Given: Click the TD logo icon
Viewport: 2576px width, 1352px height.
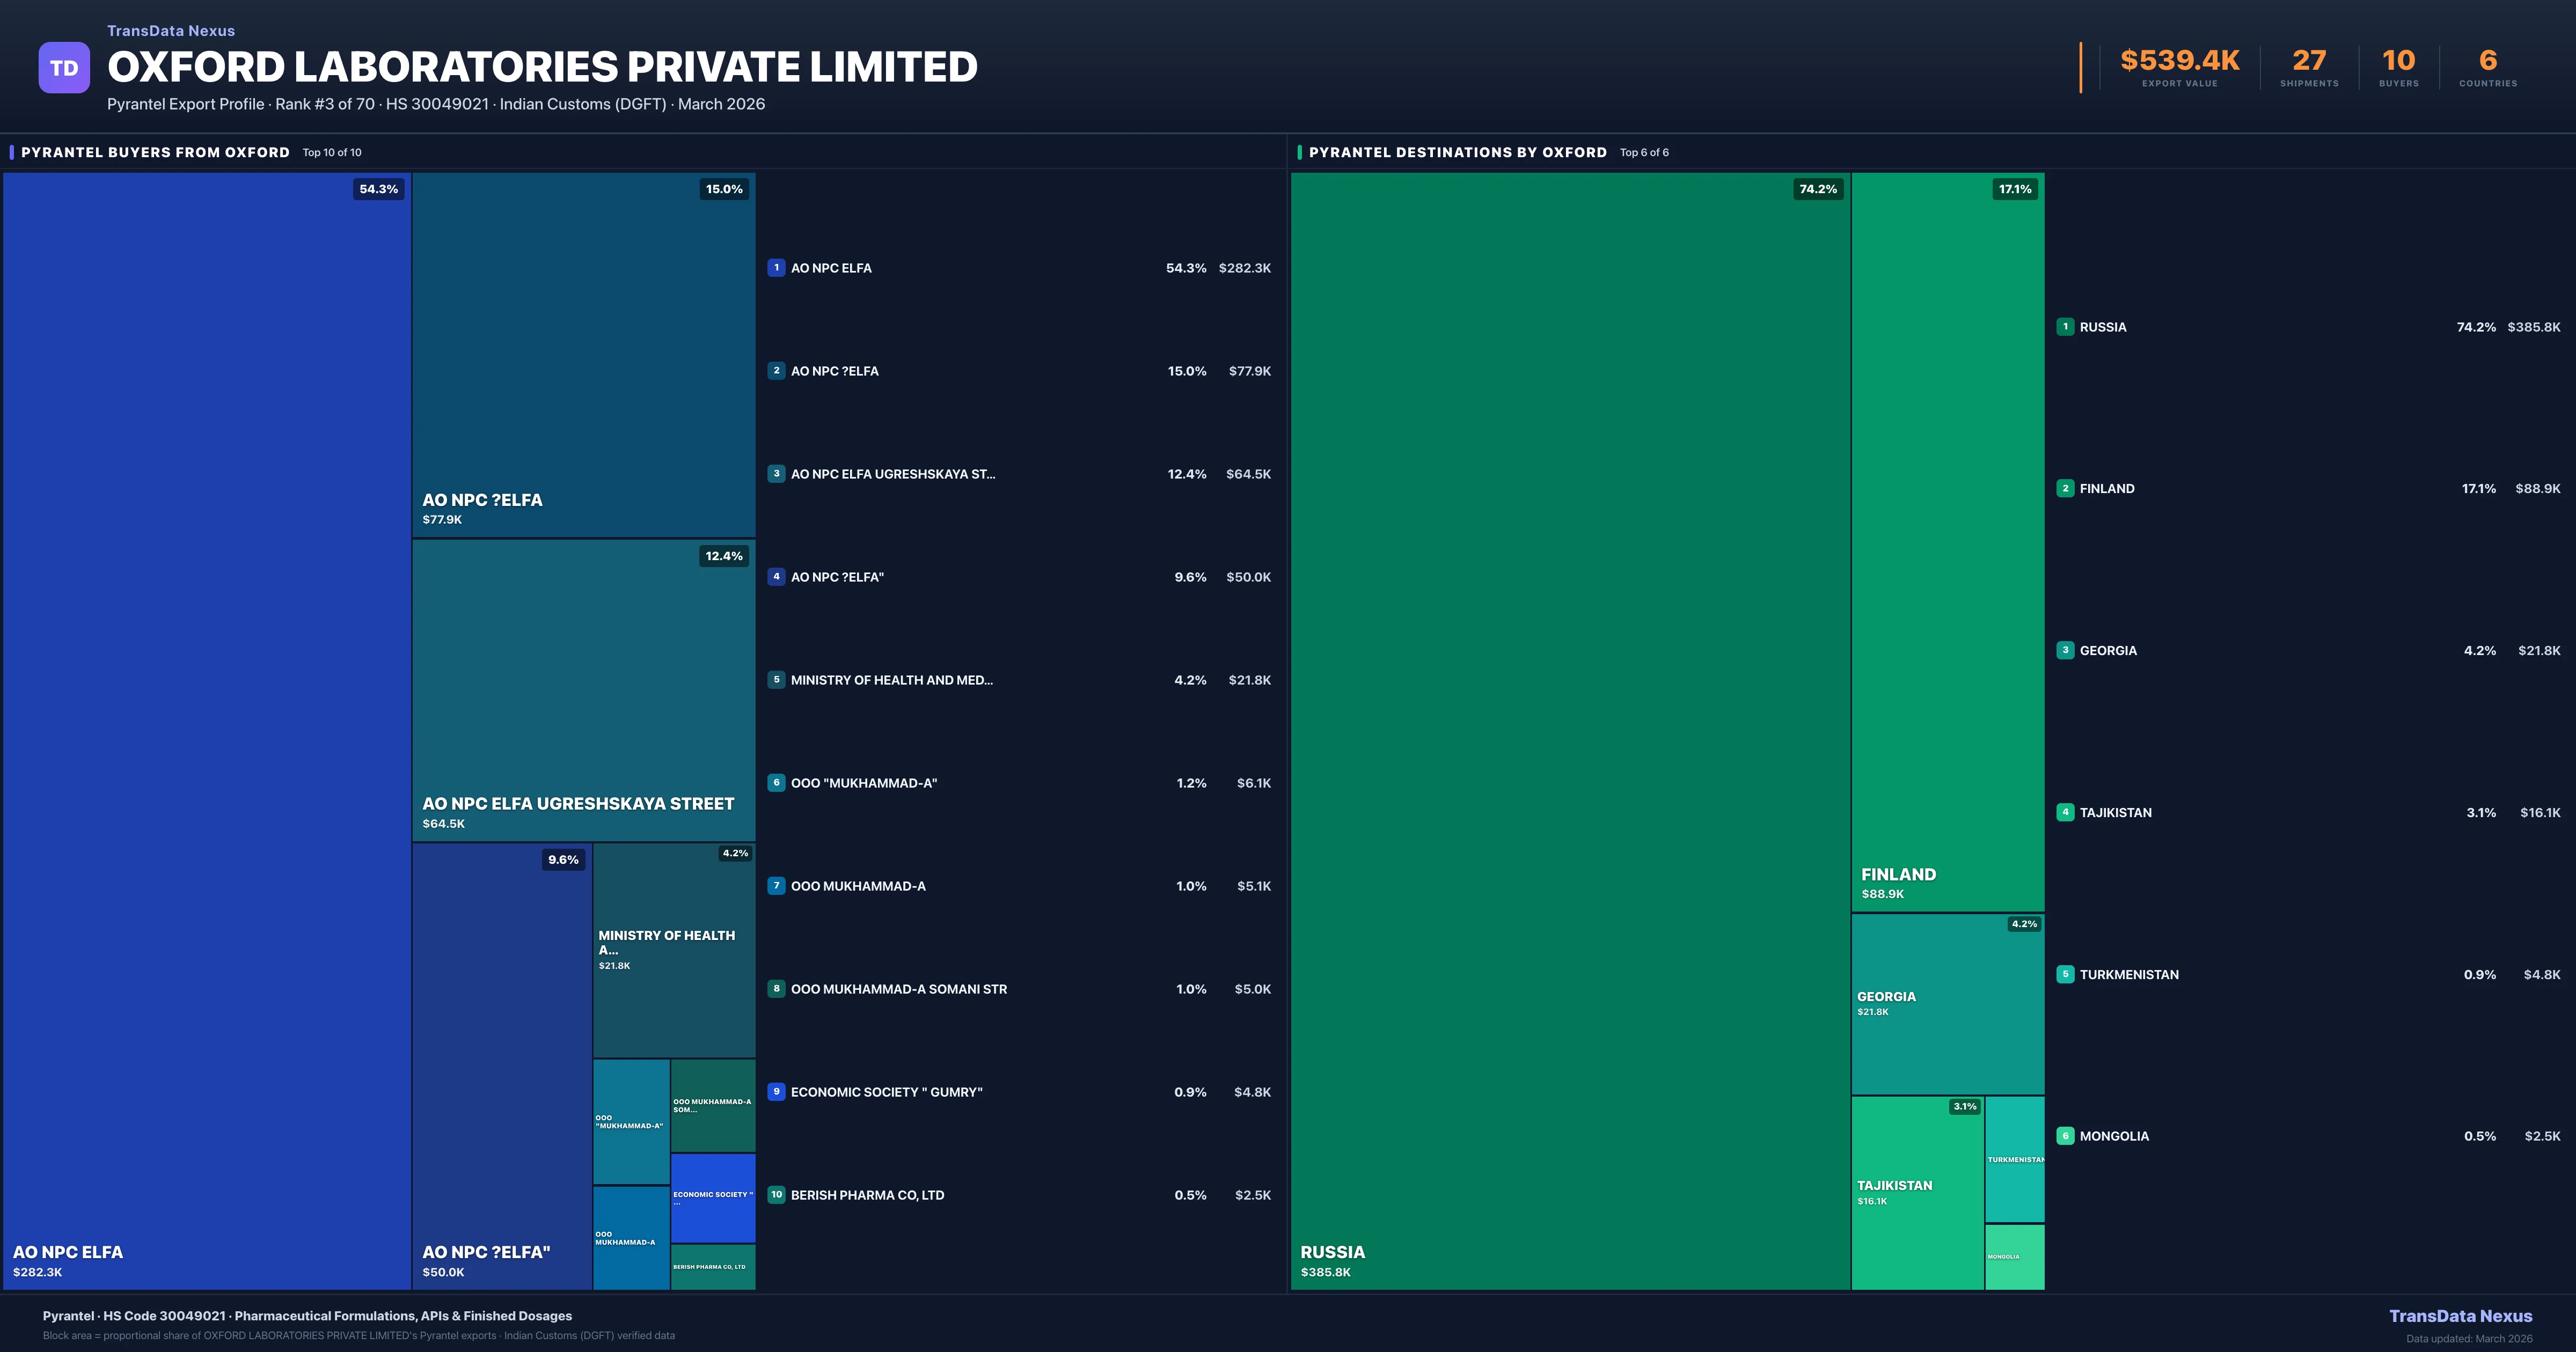Looking at the screenshot, I should tap(64, 66).
